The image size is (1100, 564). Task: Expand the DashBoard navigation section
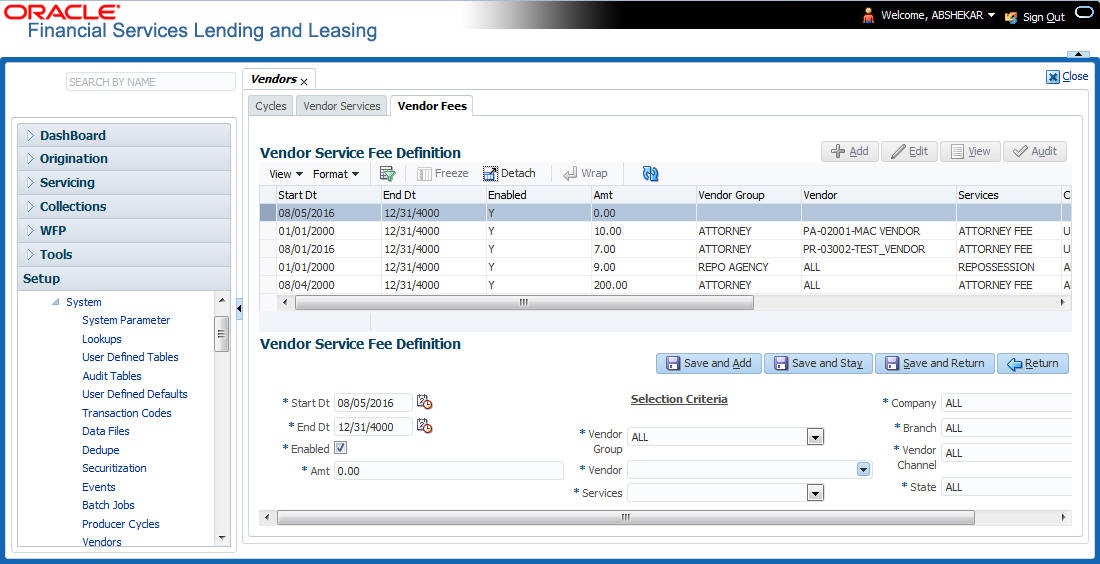pyautogui.click(x=124, y=135)
